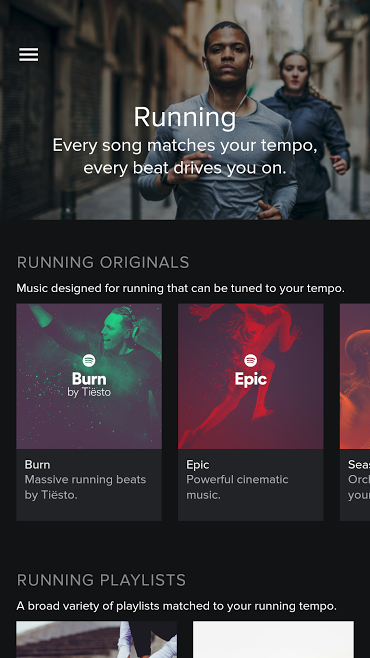
Task: Open the Epic running cover art
Action: pos(251,376)
